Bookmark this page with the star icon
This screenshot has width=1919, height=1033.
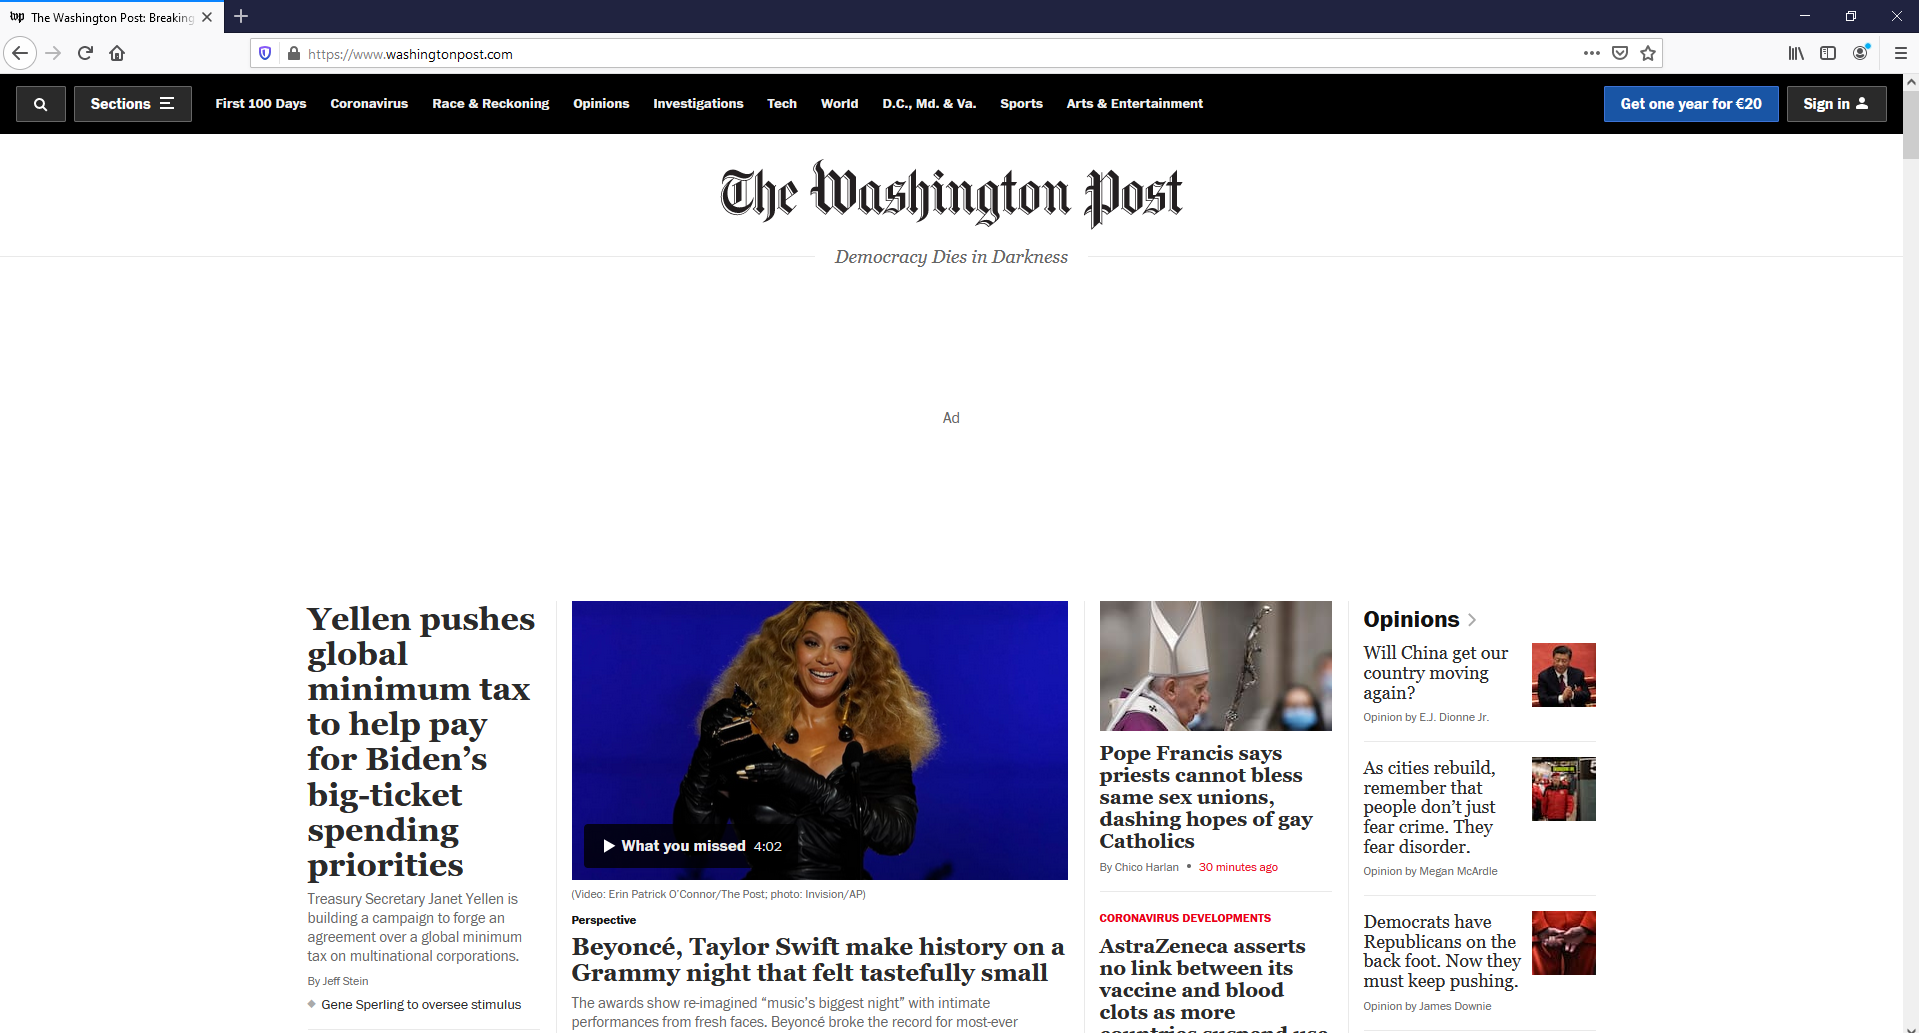[x=1647, y=53]
